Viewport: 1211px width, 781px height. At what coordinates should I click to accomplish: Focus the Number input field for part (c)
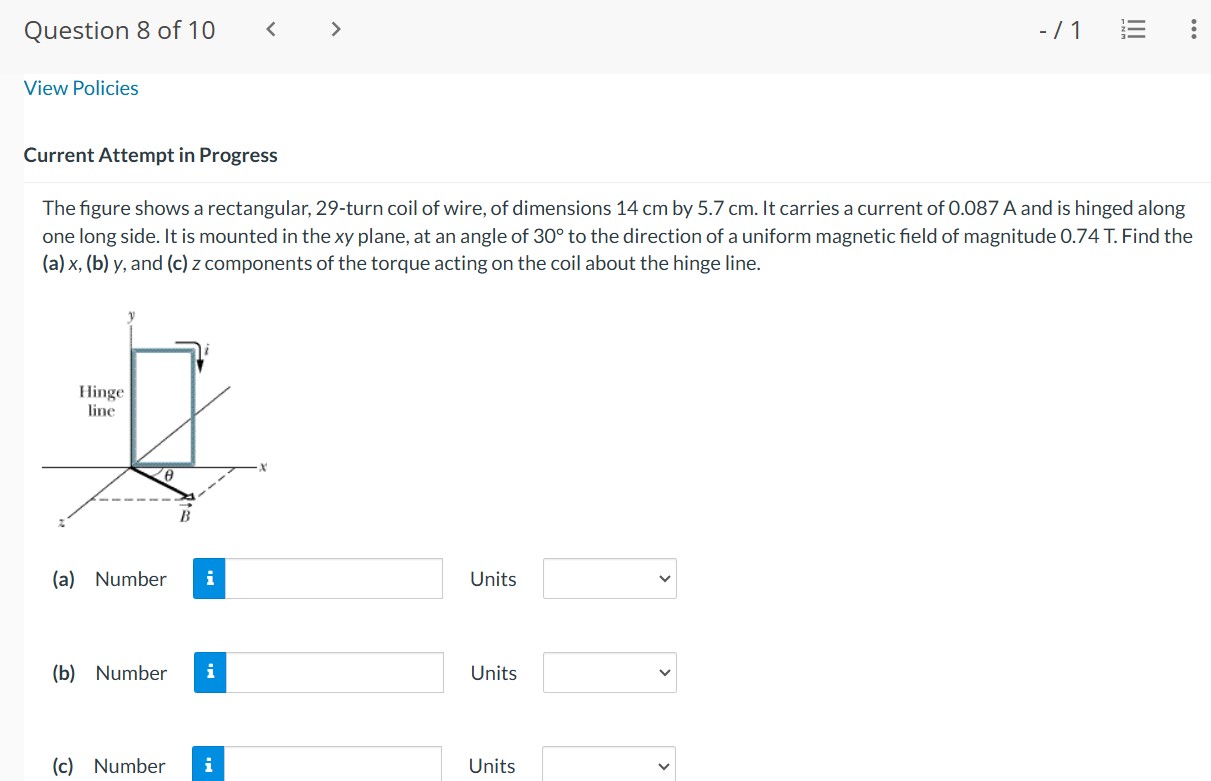coord(333,766)
